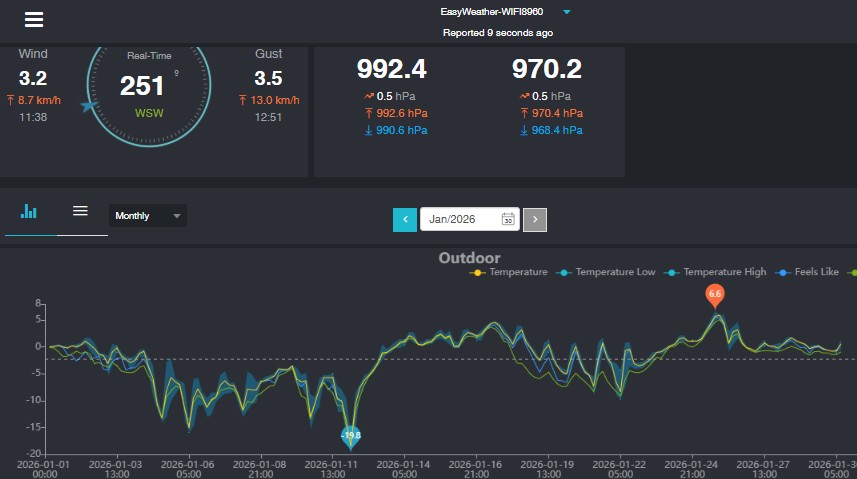Click the 6.6 maximum temperature marker
Screen dimensions: 857x479
(x=715, y=294)
